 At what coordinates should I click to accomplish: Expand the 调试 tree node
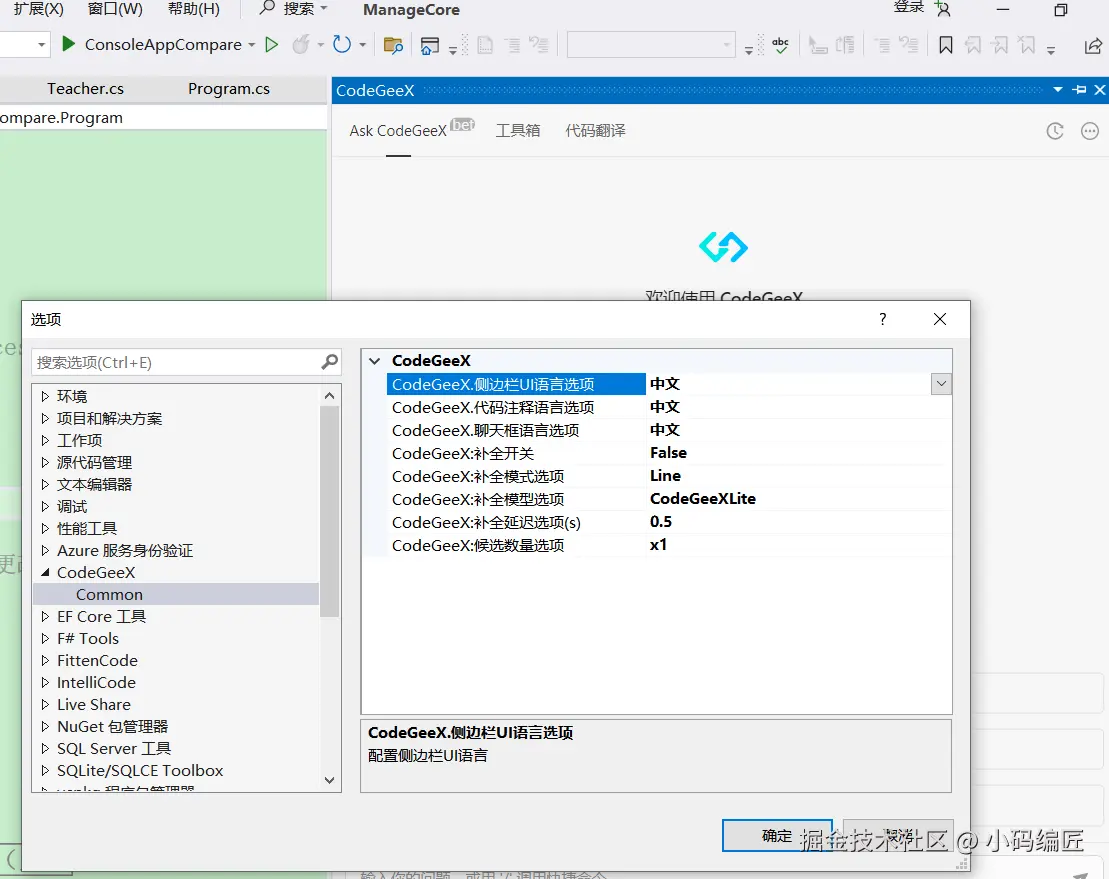[x=45, y=506]
